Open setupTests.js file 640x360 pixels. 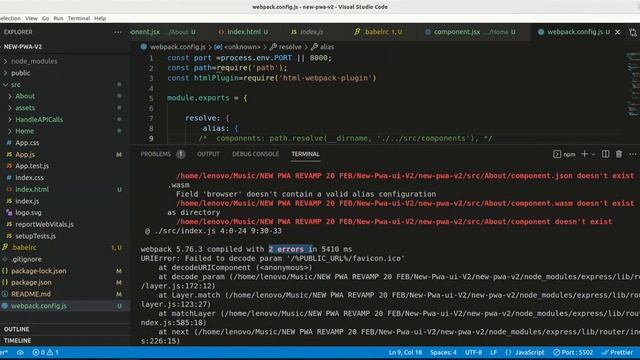(x=36, y=236)
